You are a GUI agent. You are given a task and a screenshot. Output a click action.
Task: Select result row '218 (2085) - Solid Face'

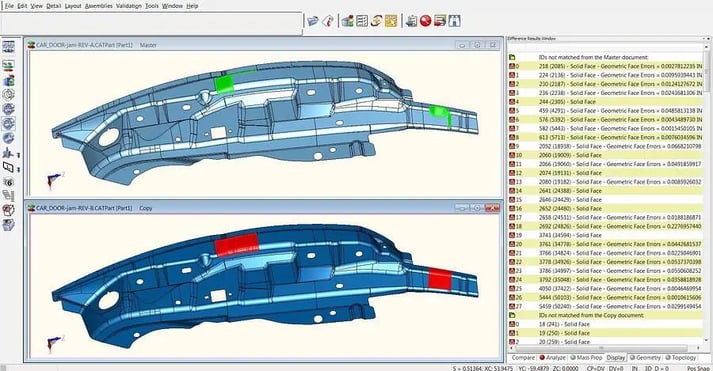click(x=606, y=66)
